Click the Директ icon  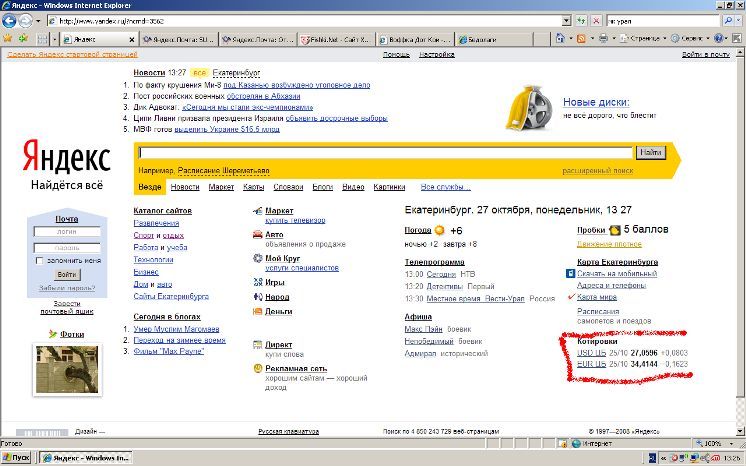[257, 345]
